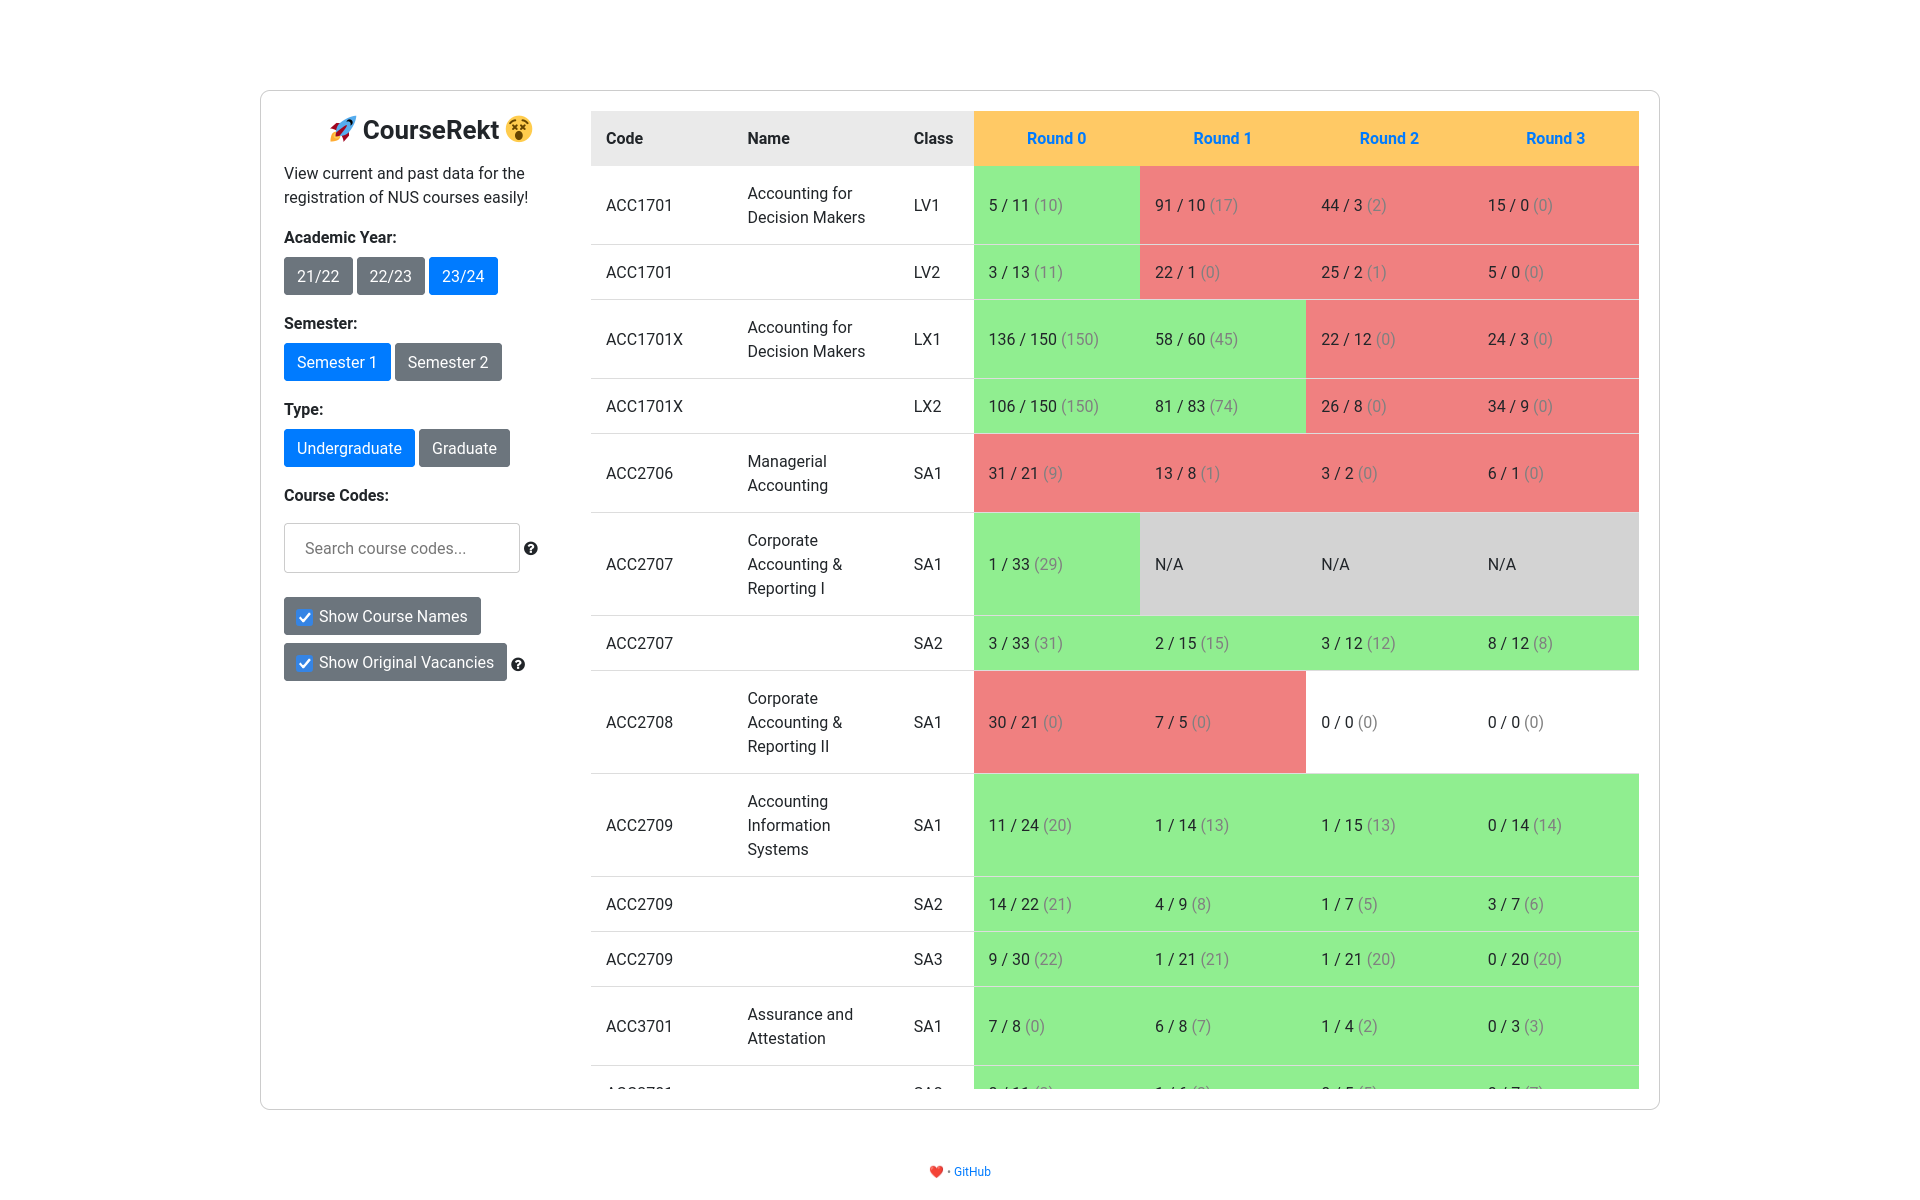This screenshot has width=1920, height=1200.
Task: Click the dizzy face emoji after CourseRekt
Action: pyautogui.click(x=519, y=129)
